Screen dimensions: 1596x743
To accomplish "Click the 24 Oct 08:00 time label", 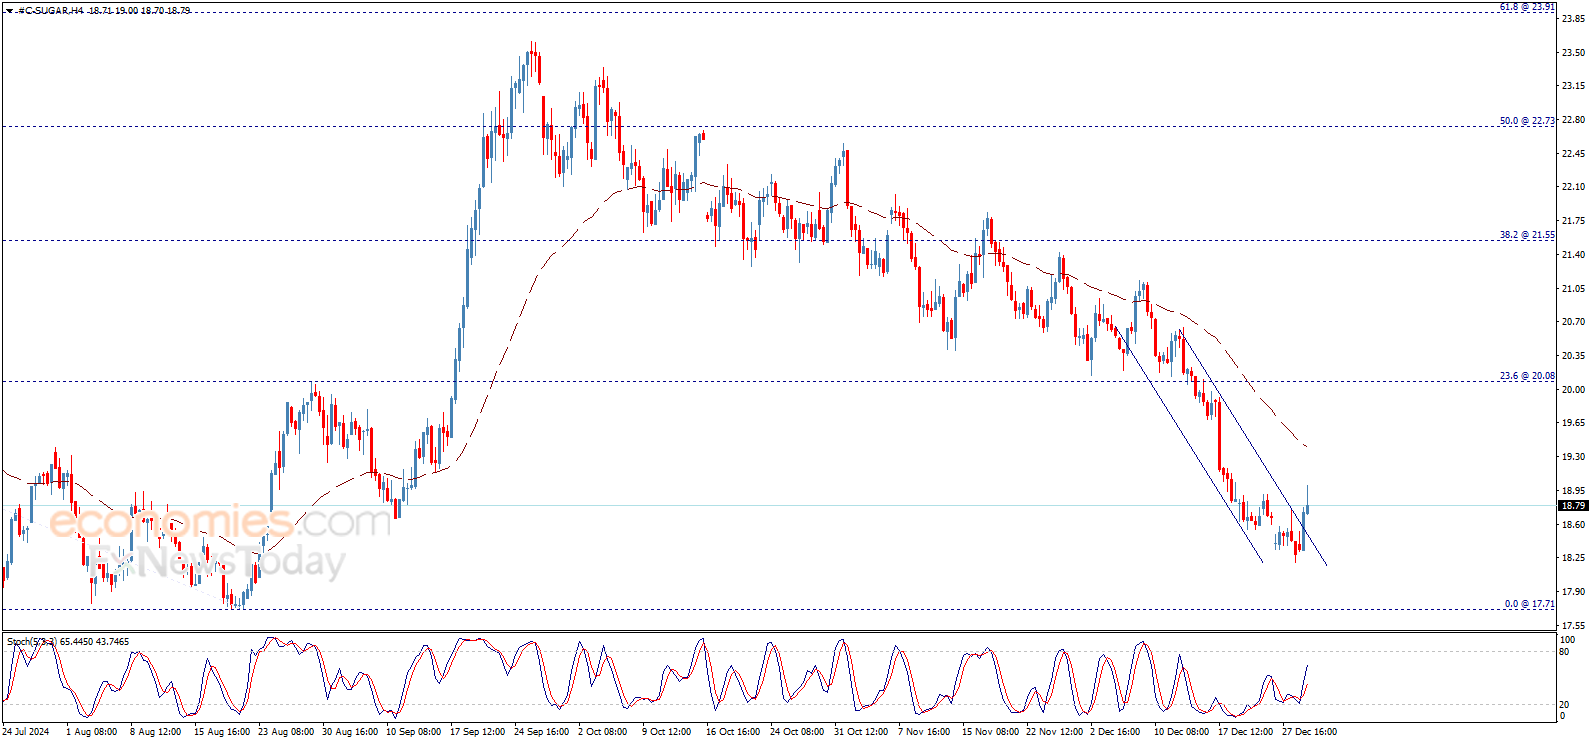I will point(798,732).
